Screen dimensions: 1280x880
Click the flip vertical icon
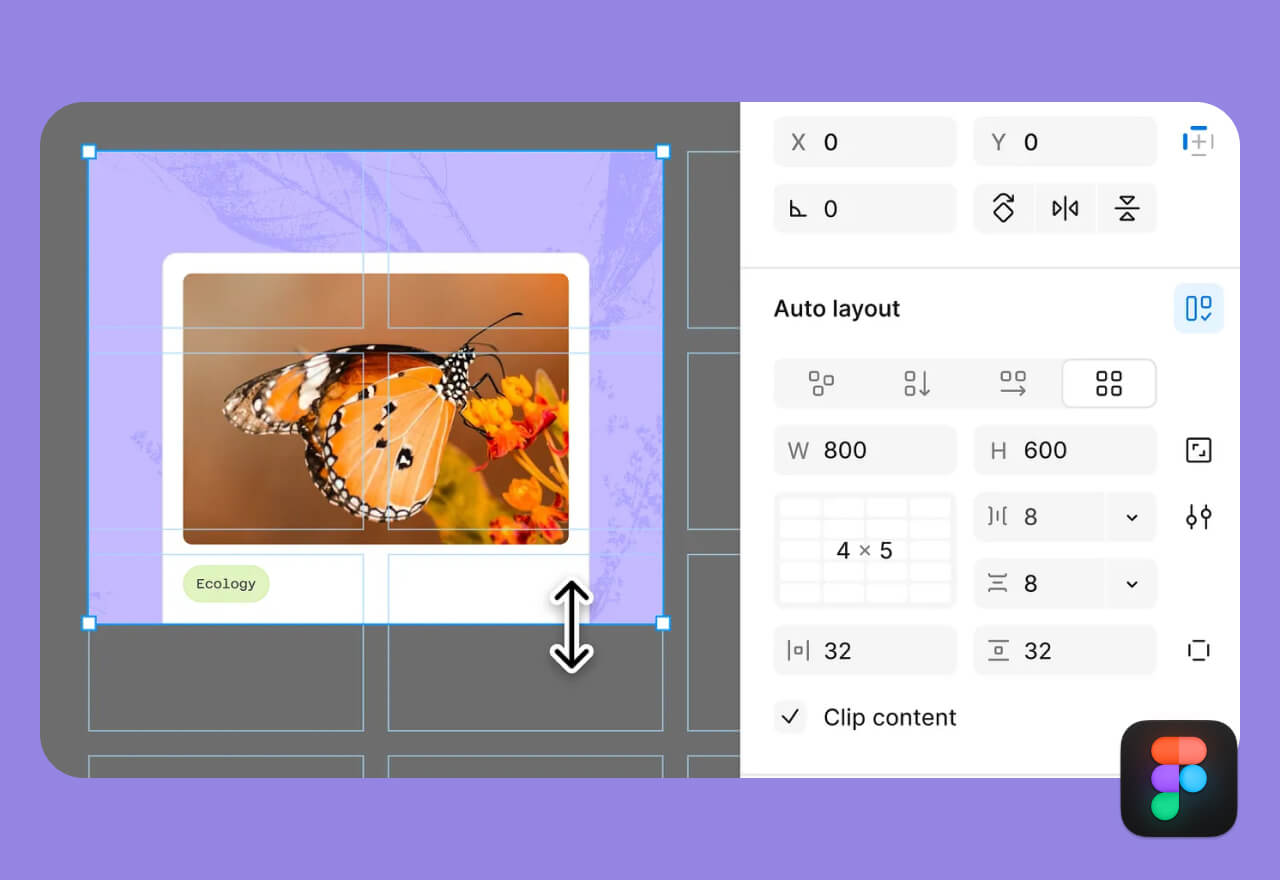[x=1127, y=208]
